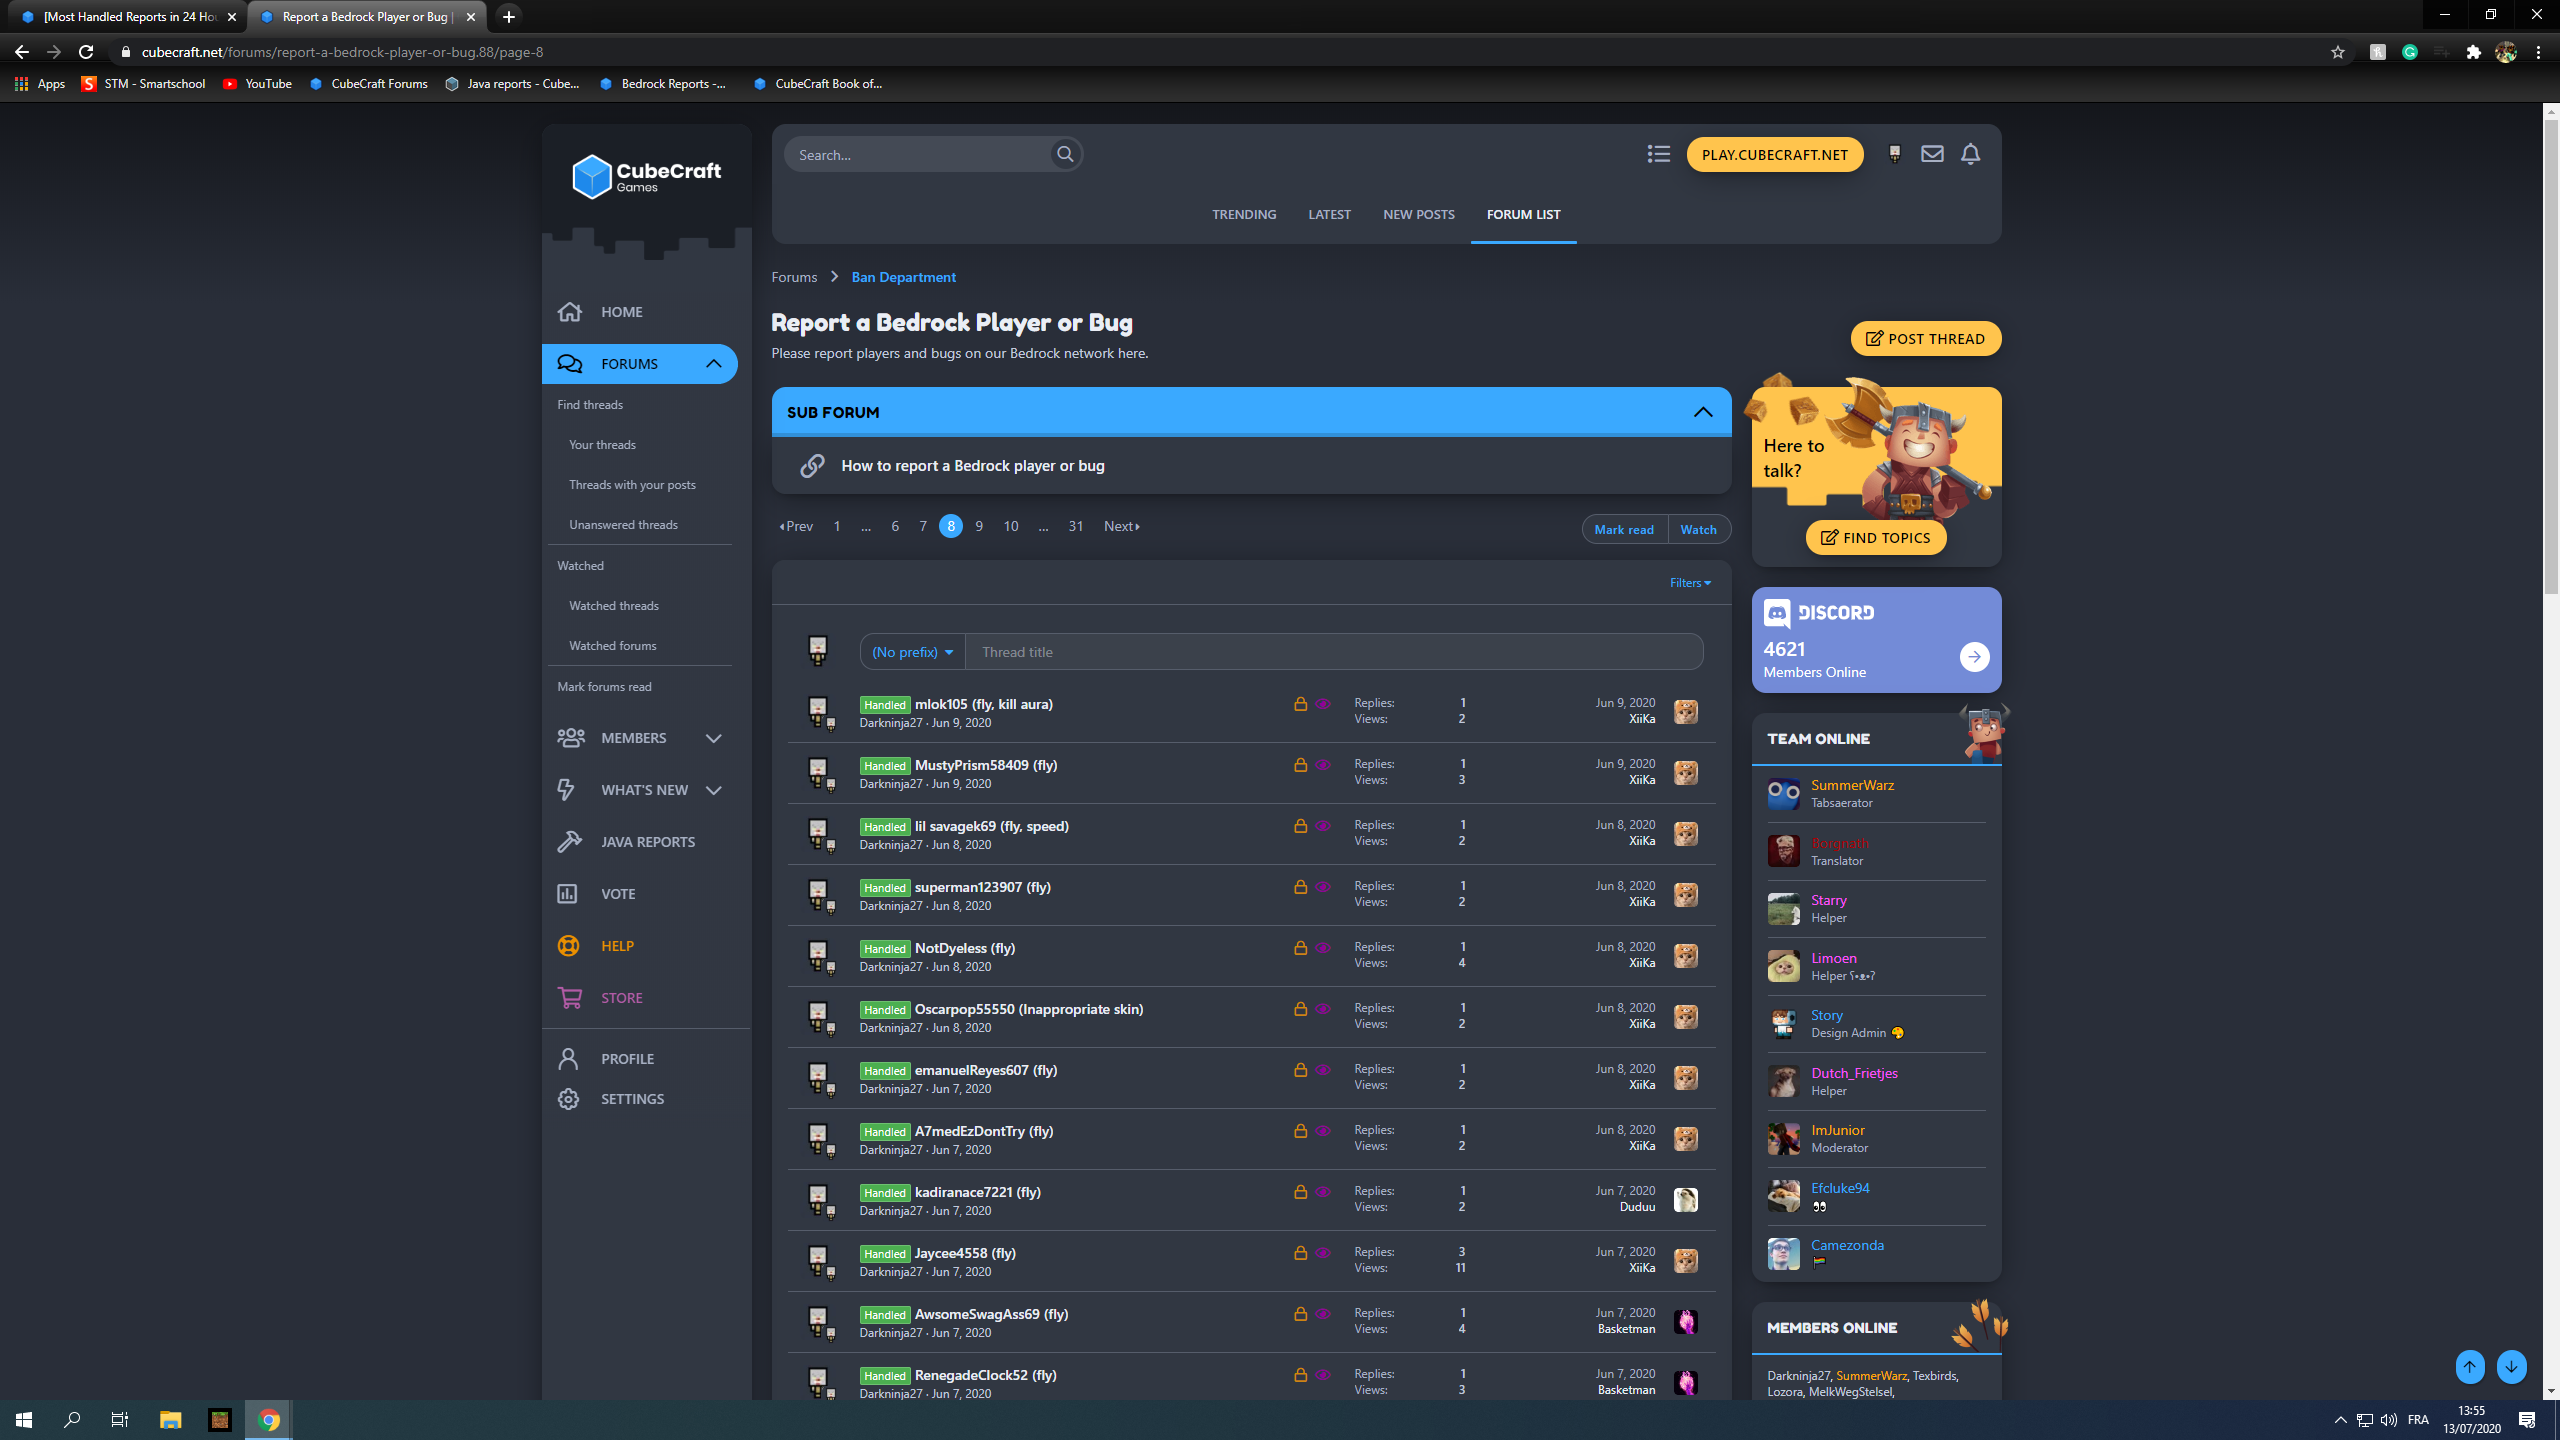Viewport: 2560px width, 1440px height.
Task: Click the user avatar icon in header
Action: coord(1894,154)
